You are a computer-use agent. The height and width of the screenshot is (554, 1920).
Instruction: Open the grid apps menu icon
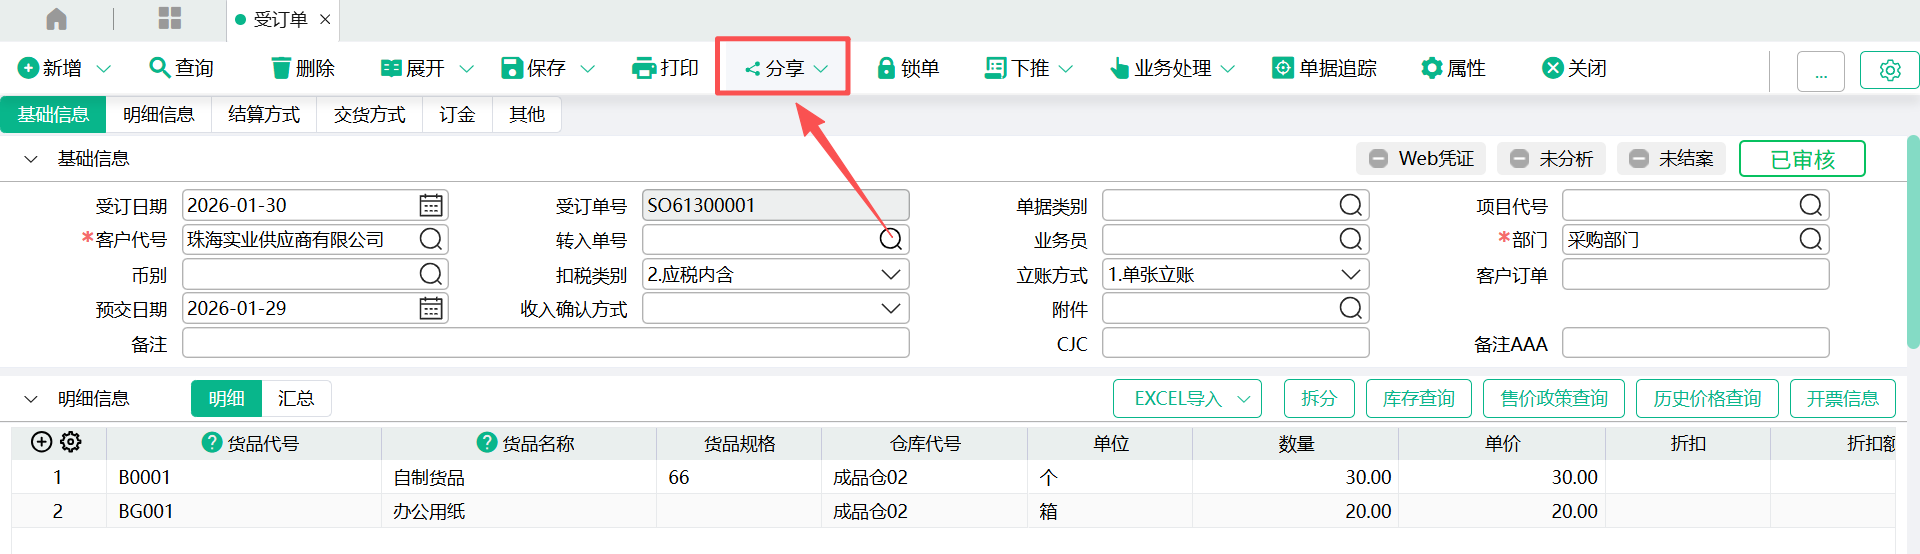pos(170,19)
